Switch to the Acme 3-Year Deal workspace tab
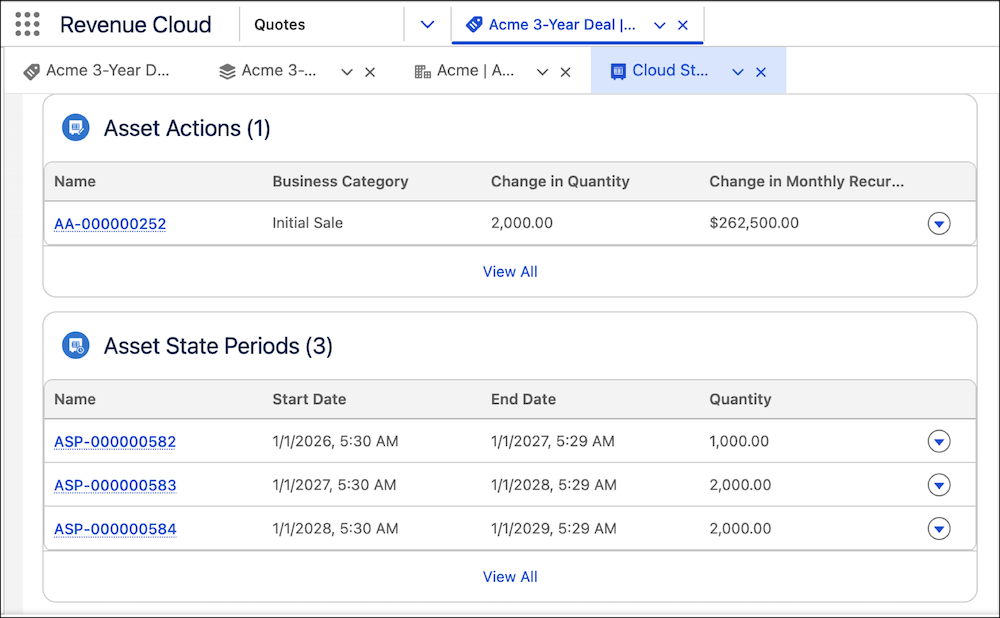The width and height of the screenshot is (1000, 618). point(562,25)
